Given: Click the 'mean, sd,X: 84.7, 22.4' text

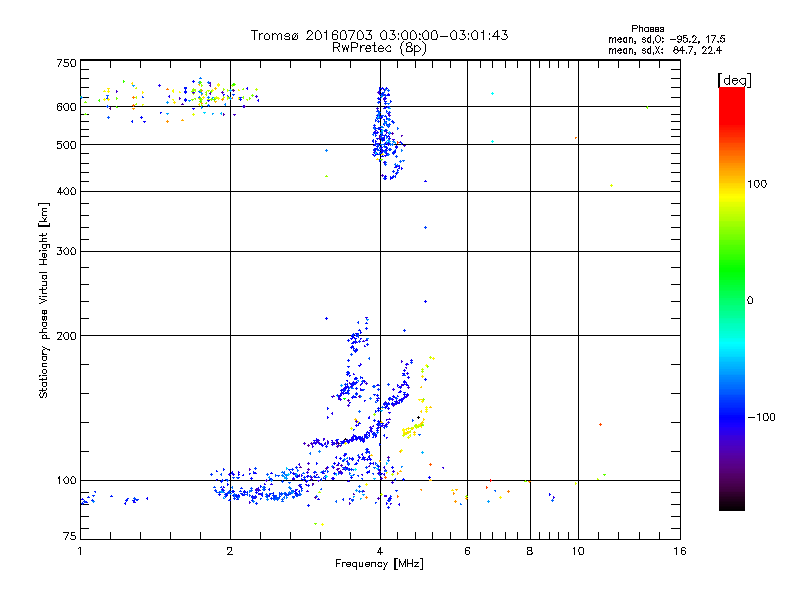Looking at the screenshot, I should (665, 50).
